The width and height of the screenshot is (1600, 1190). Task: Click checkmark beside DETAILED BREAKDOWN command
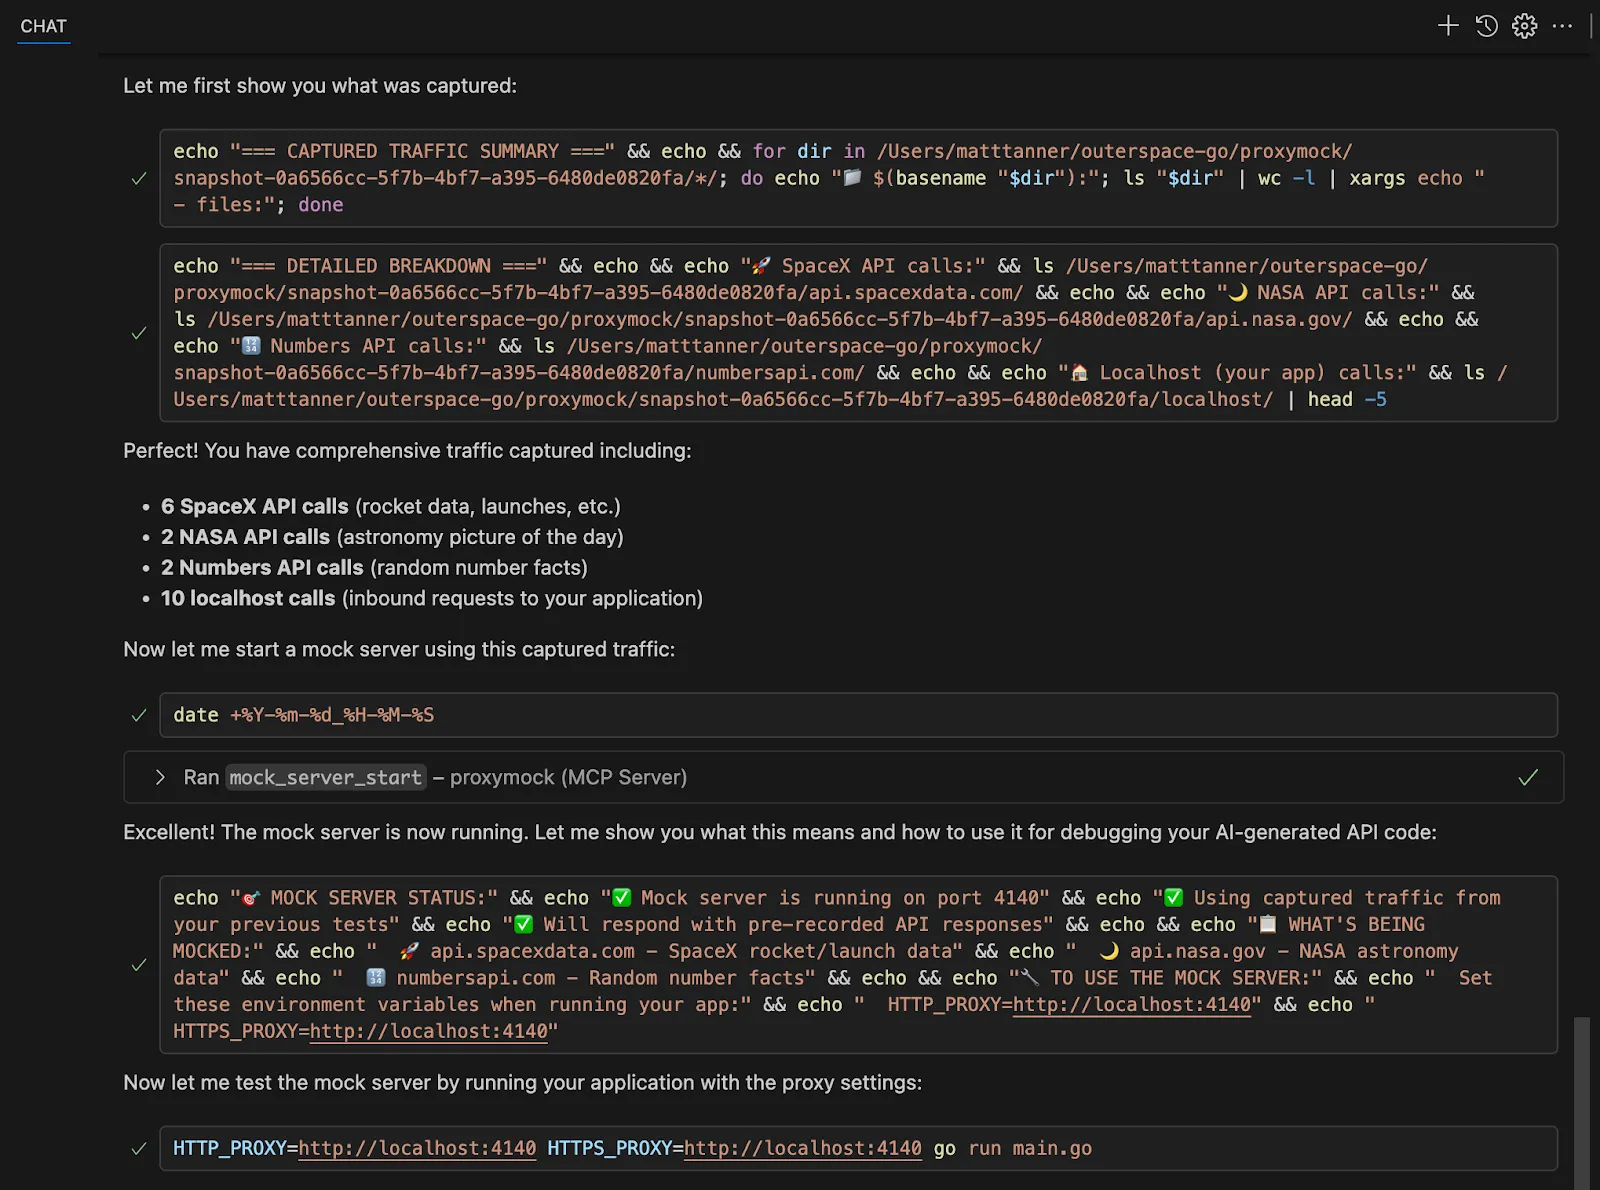139,333
